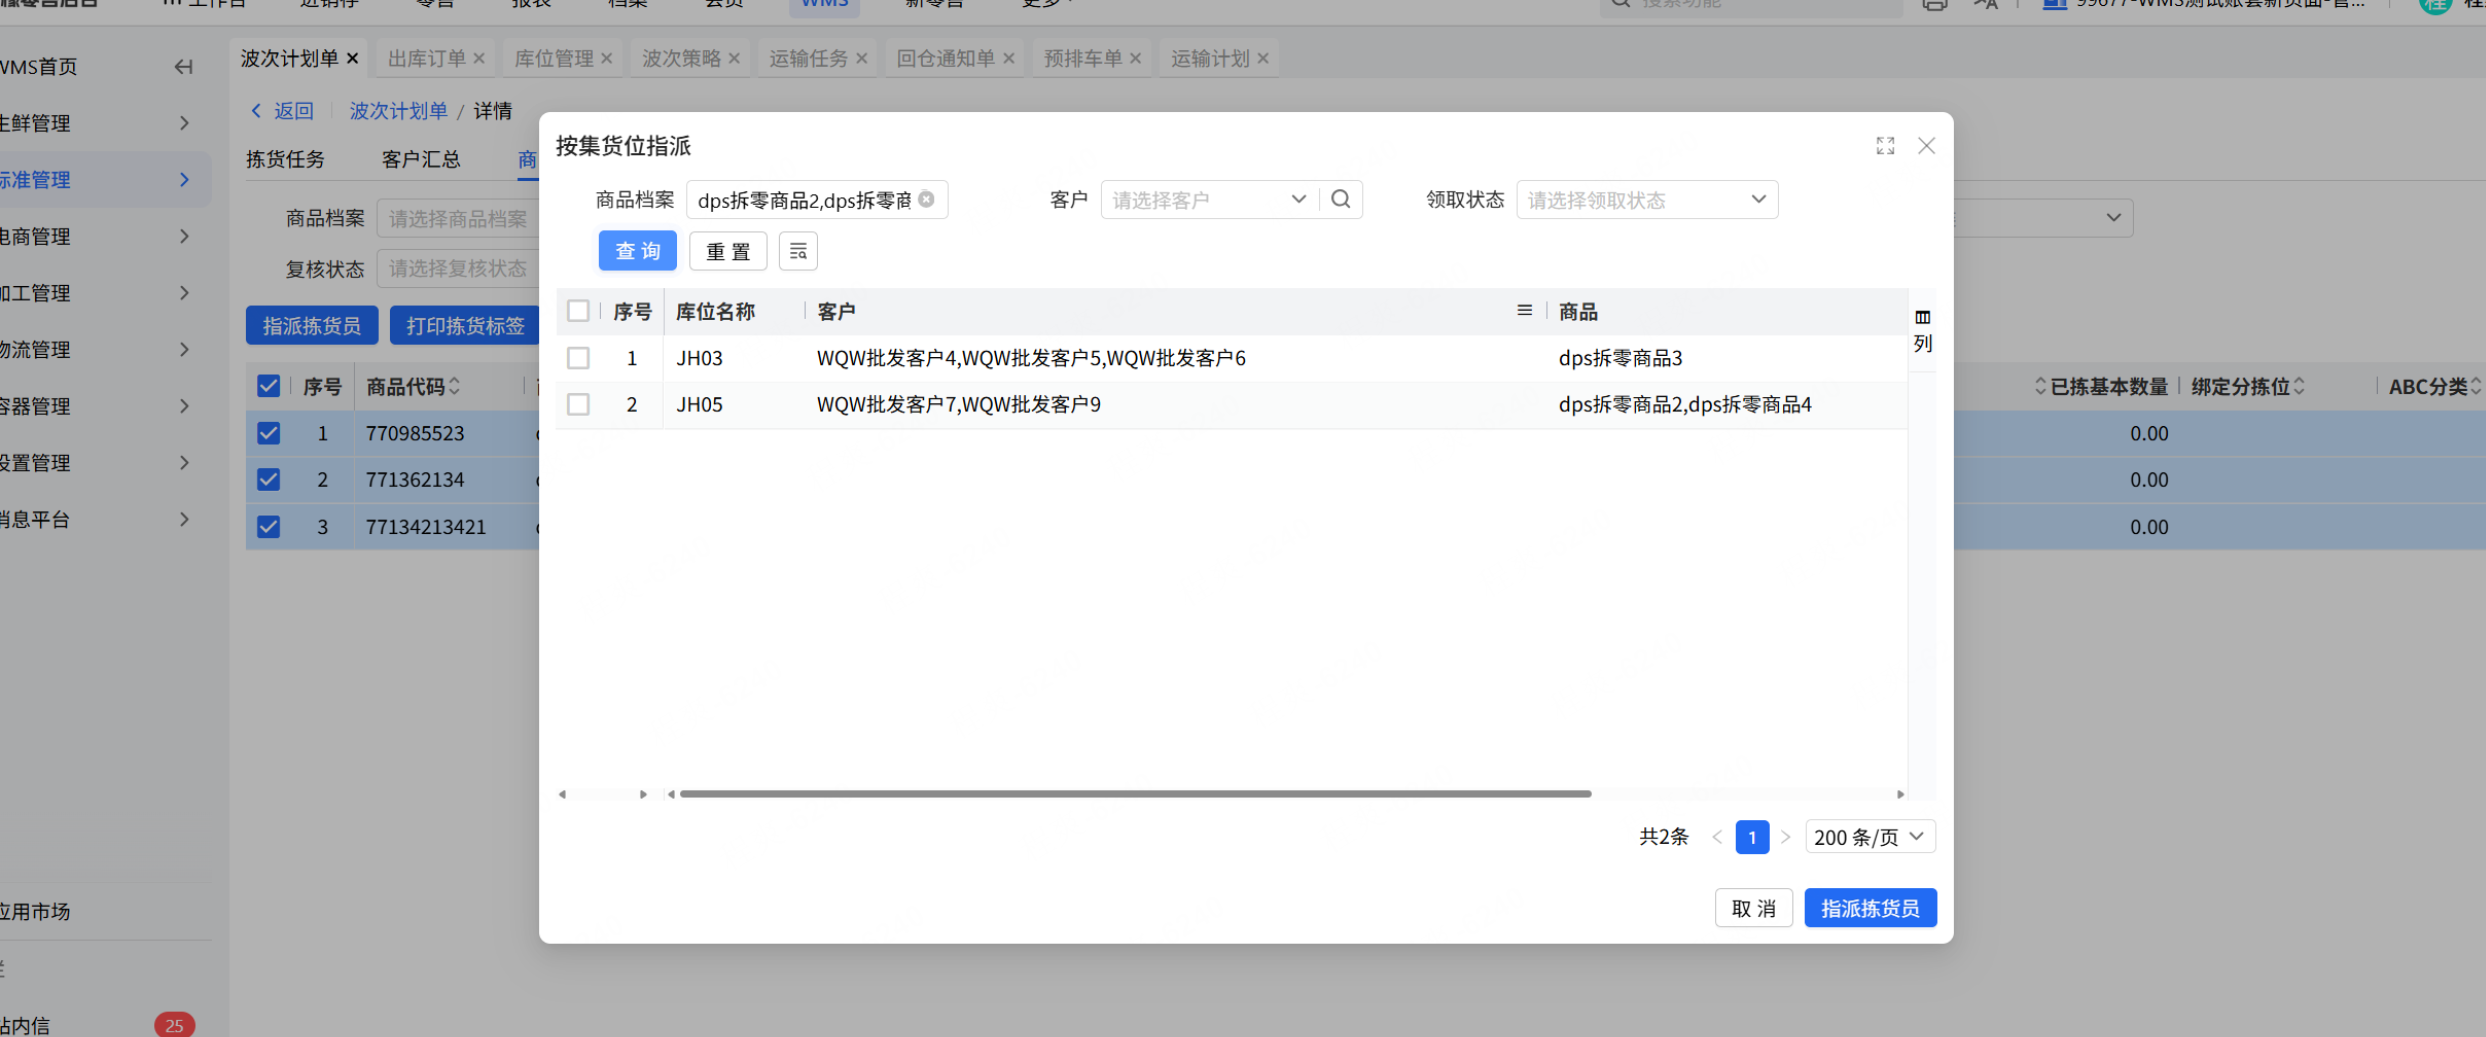Open the 波次计划单 breadcrumb link
Image resolution: width=2486 pixels, height=1037 pixels.
click(398, 111)
